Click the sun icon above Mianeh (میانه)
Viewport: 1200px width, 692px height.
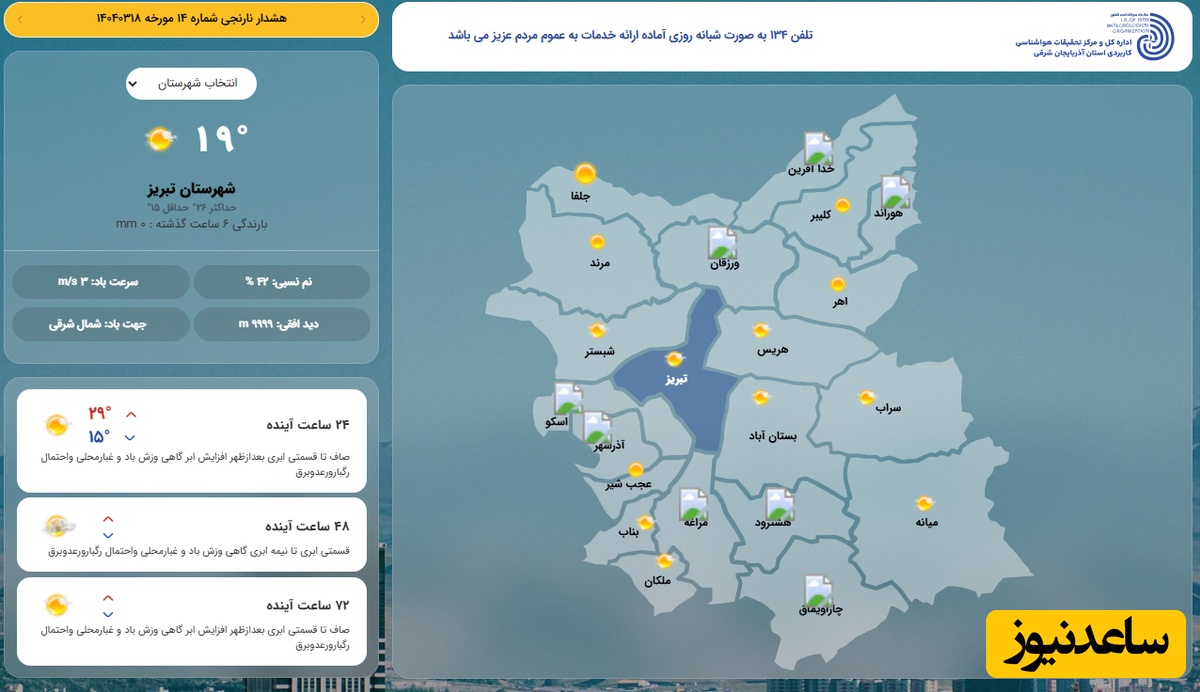pyautogui.click(x=925, y=503)
